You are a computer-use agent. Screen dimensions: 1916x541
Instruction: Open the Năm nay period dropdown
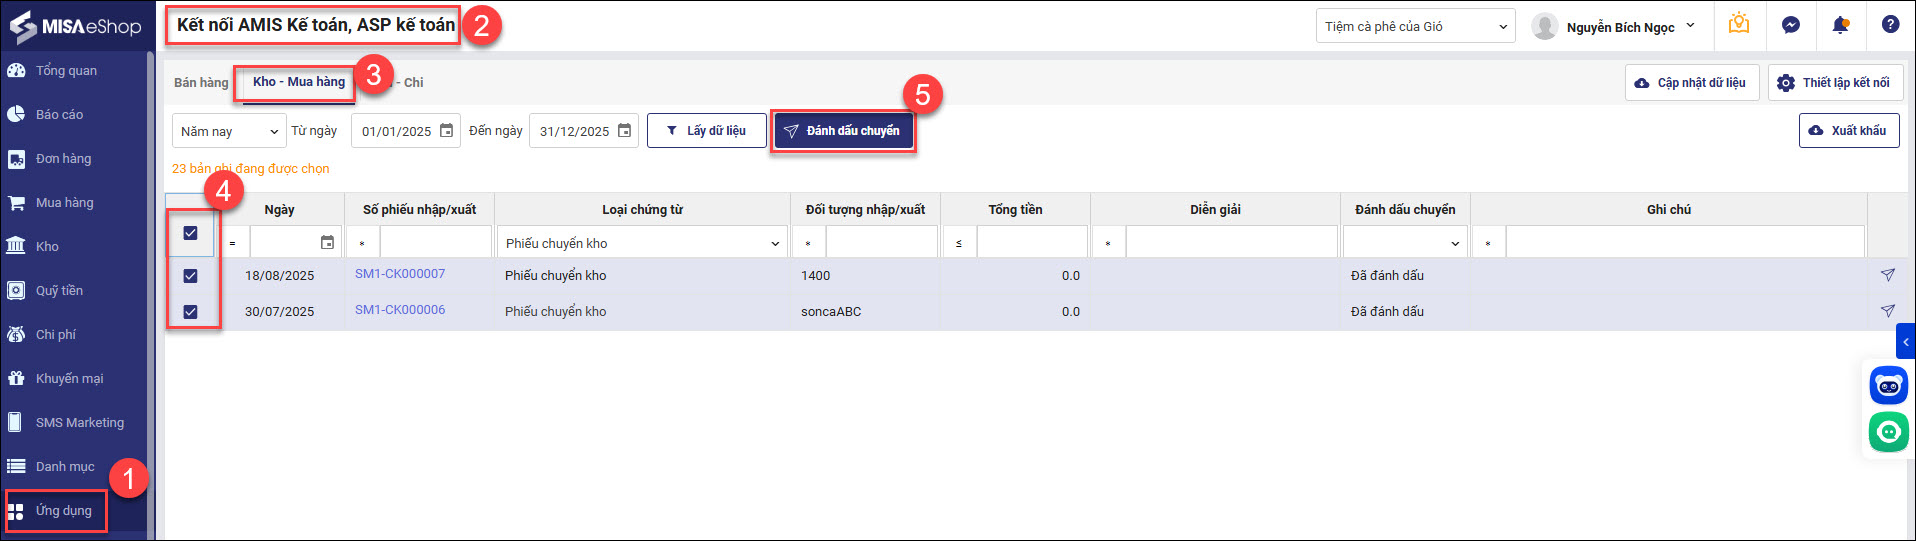point(230,131)
